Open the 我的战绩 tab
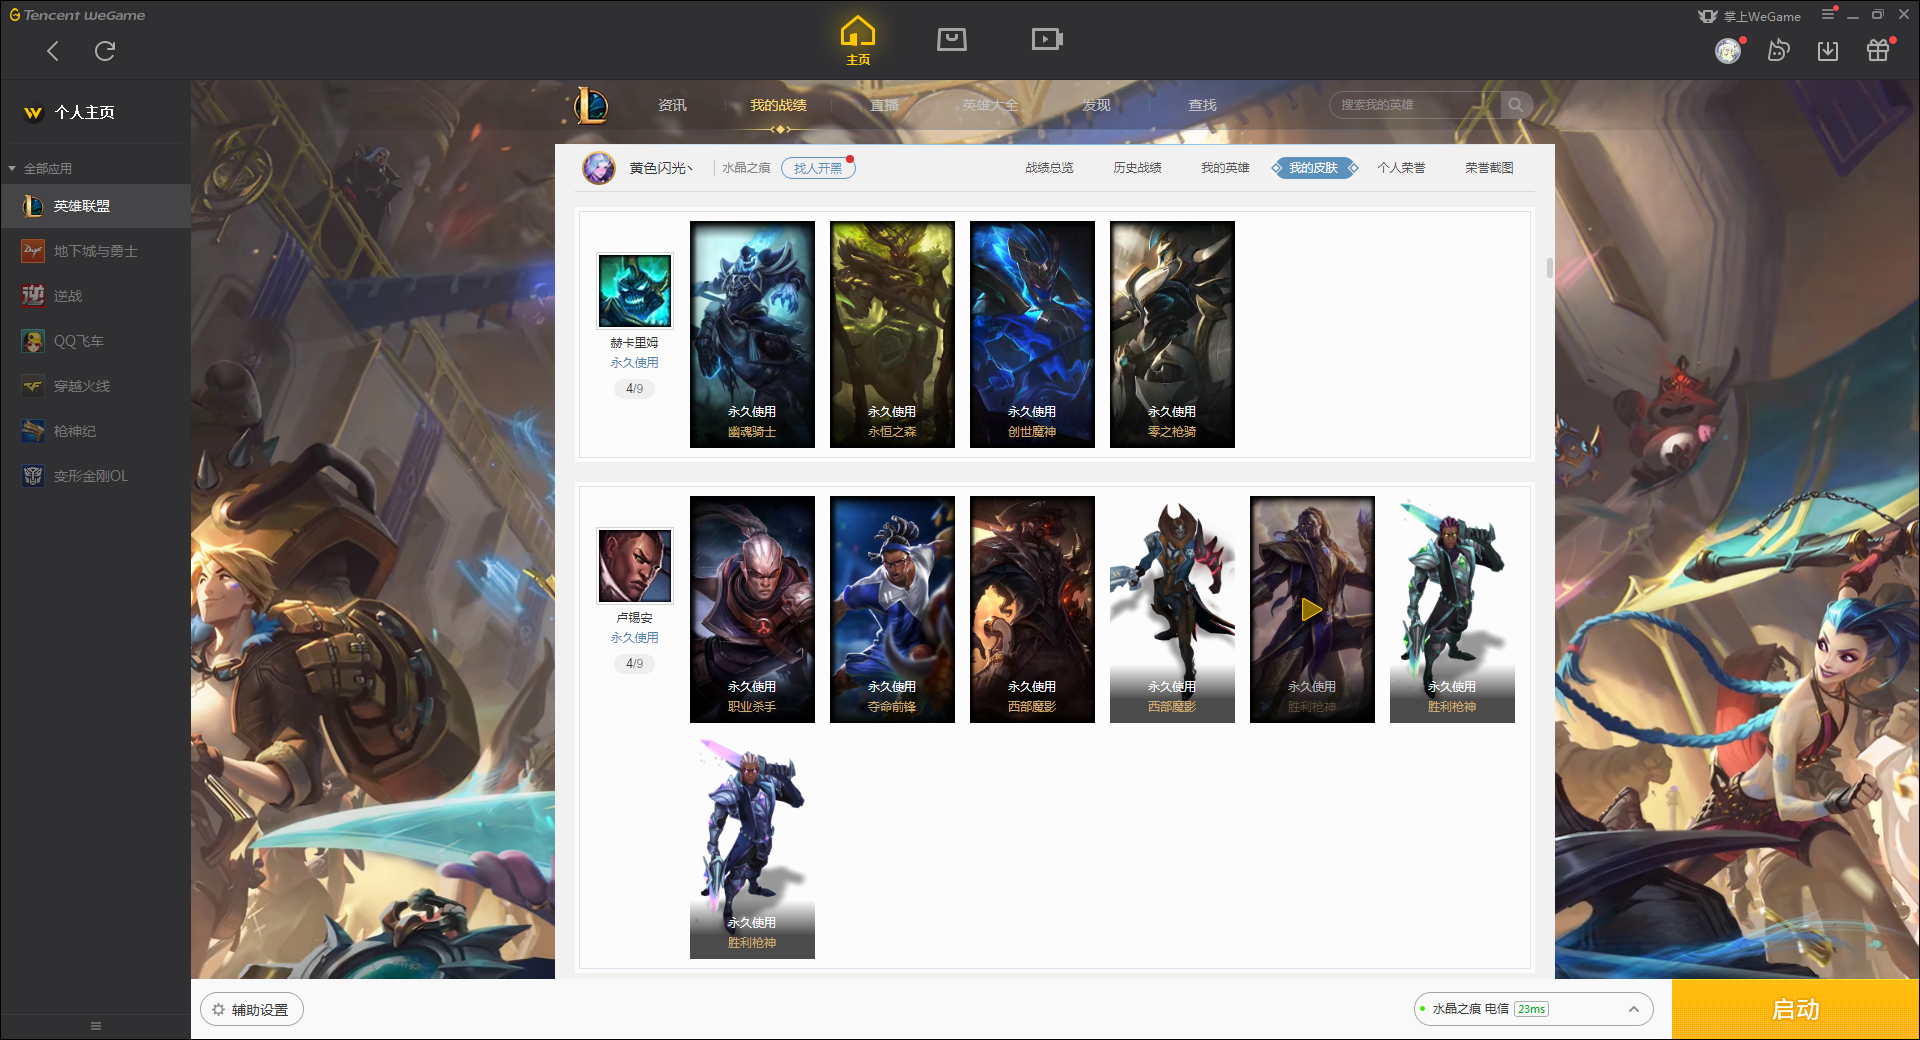Screen dimensions: 1920x1040 click(778, 105)
